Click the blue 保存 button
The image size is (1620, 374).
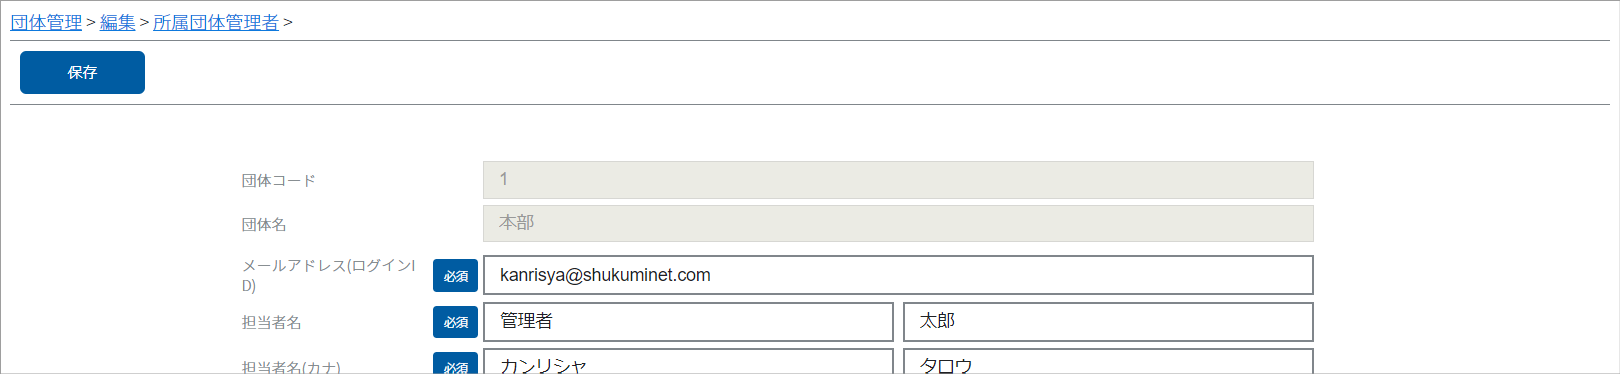coord(82,72)
